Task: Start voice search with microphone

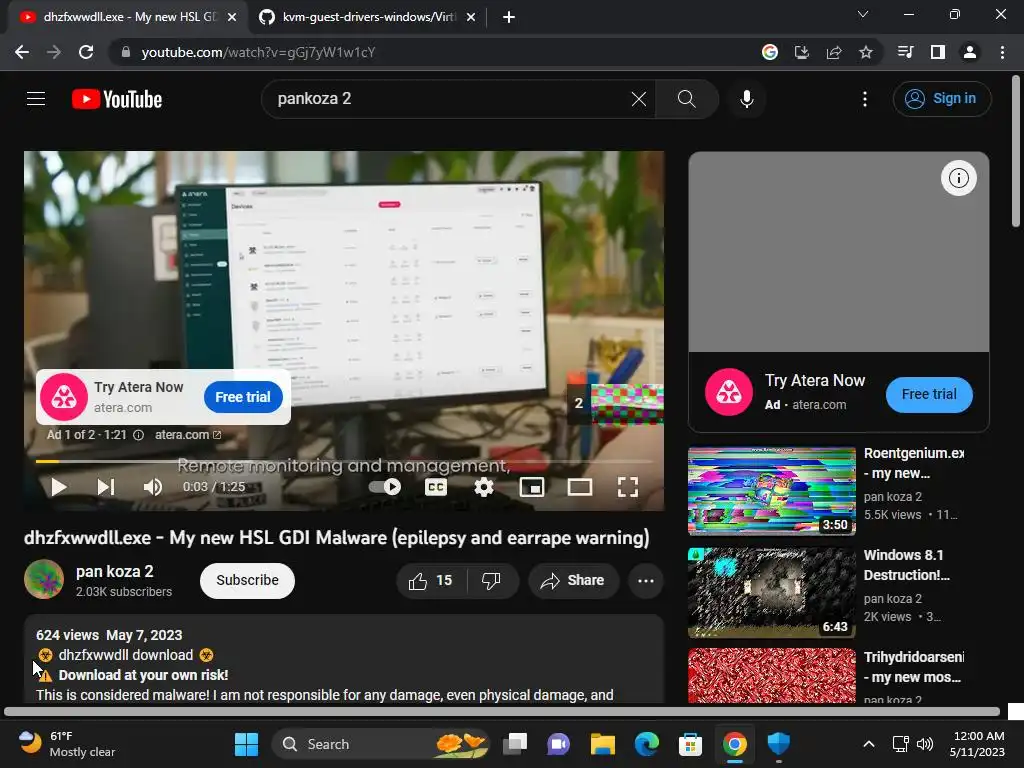Action: click(746, 99)
